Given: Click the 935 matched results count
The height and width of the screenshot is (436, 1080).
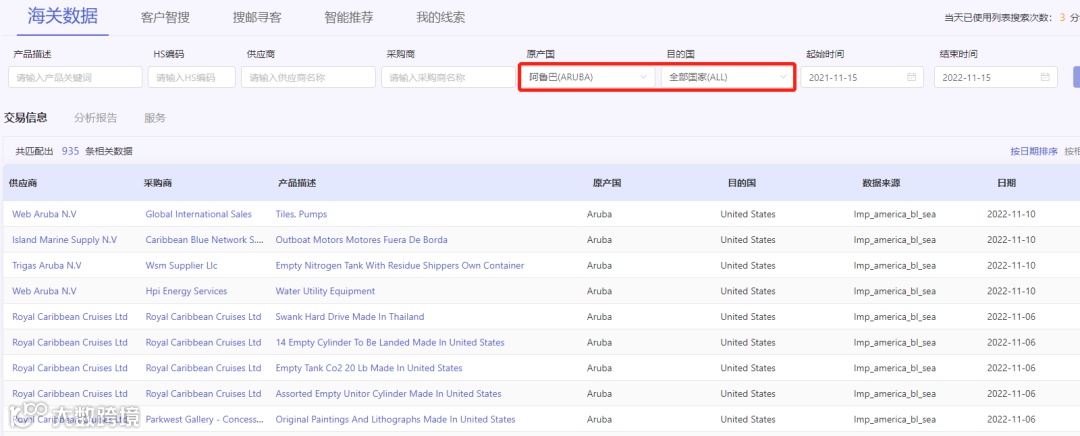Looking at the screenshot, I should (x=70, y=151).
